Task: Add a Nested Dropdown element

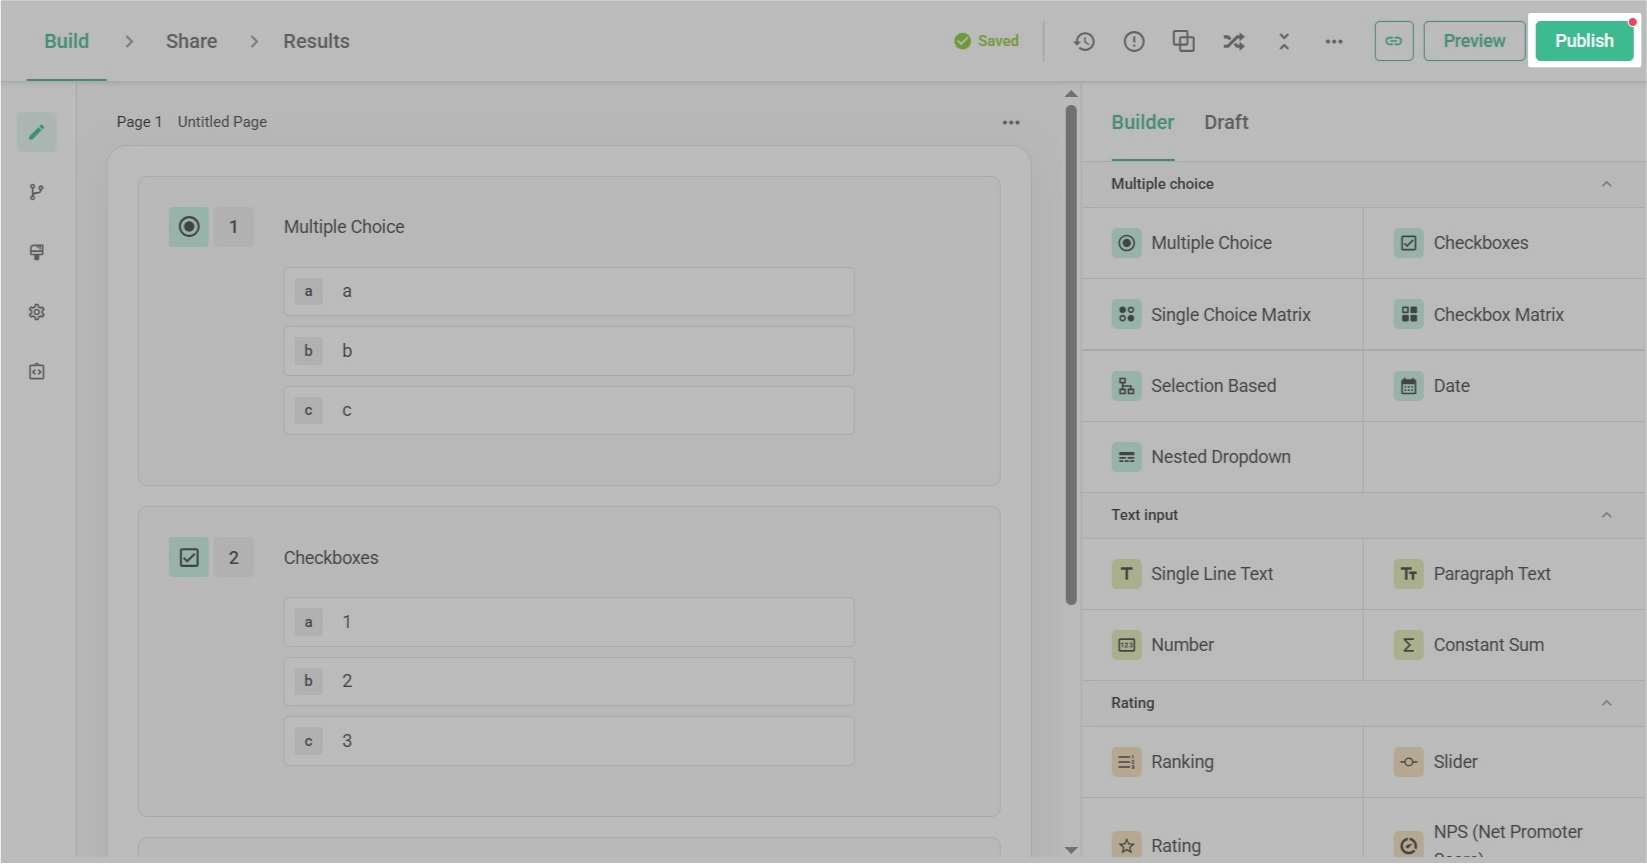Action: pyautogui.click(x=1222, y=457)
